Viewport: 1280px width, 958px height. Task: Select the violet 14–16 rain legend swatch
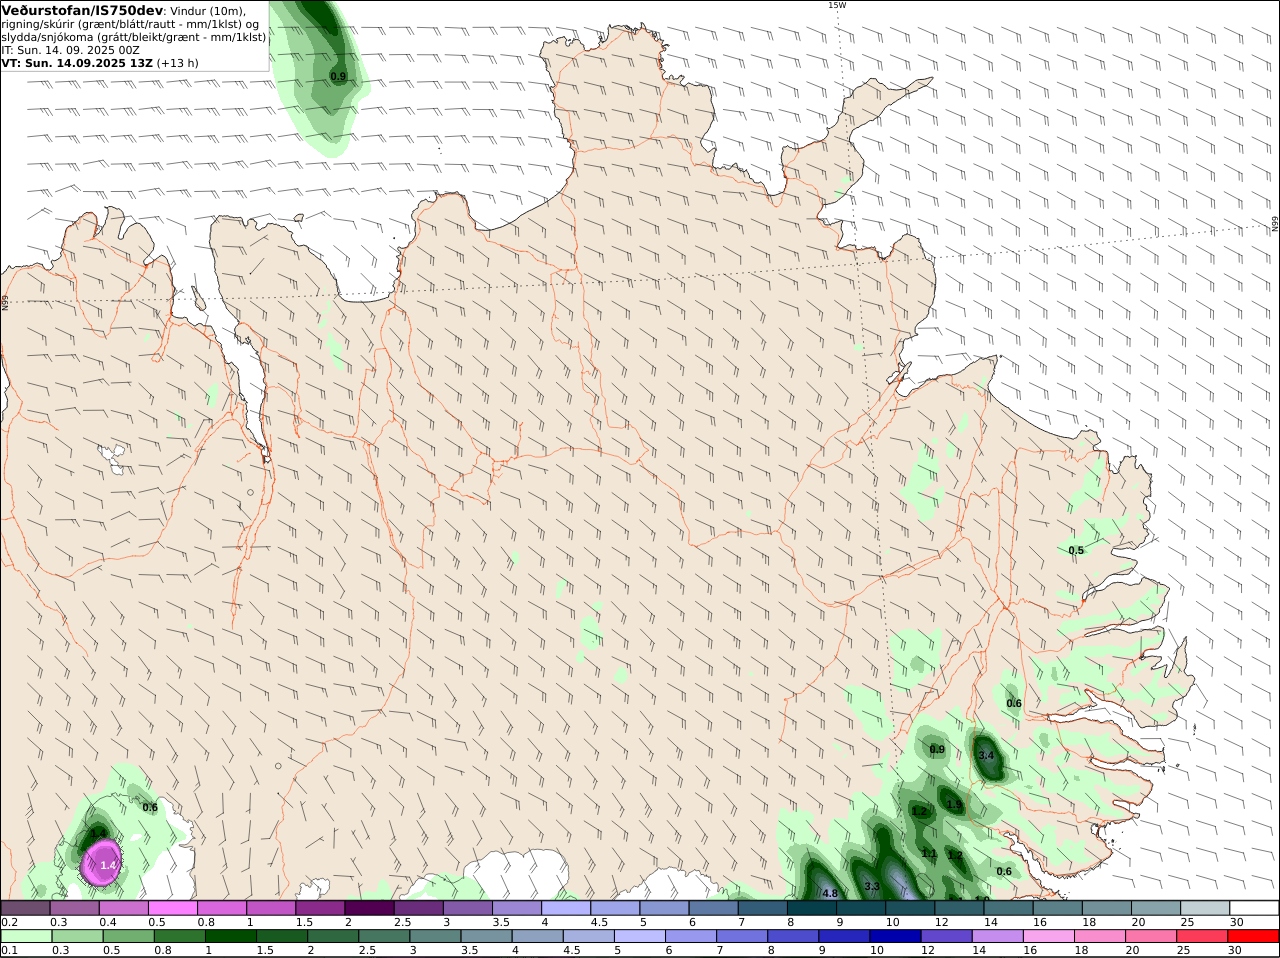click(x=998, y=937)
